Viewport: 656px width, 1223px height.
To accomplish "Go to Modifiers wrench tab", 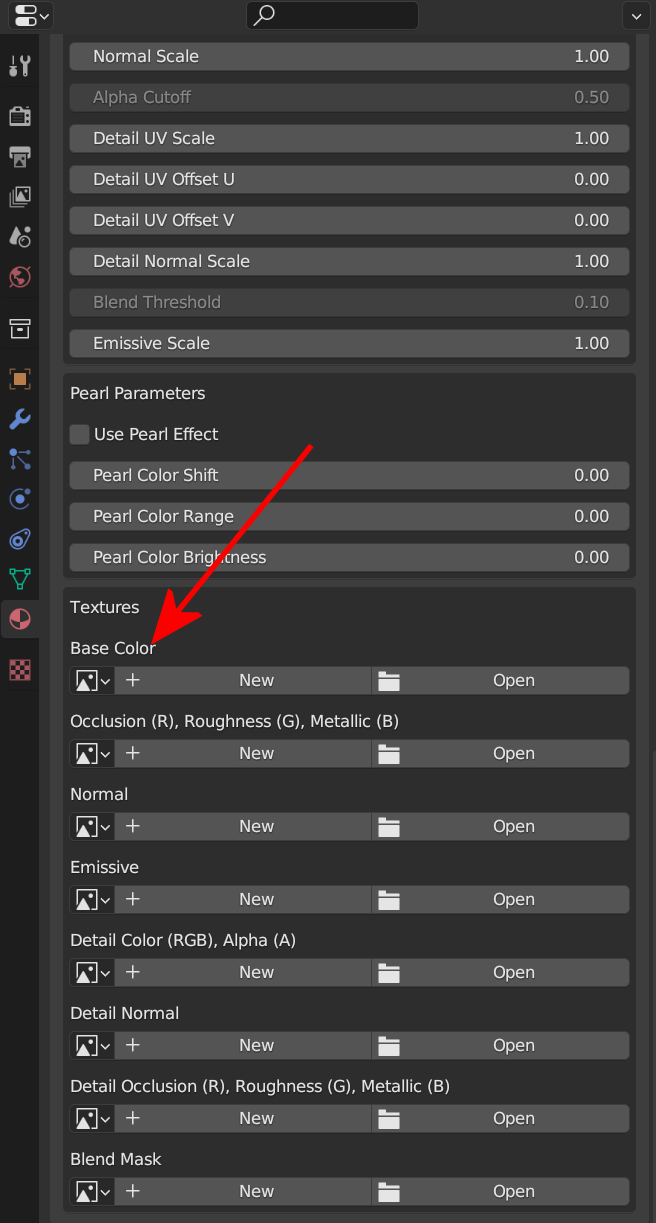I will click(x=19, y=419).
